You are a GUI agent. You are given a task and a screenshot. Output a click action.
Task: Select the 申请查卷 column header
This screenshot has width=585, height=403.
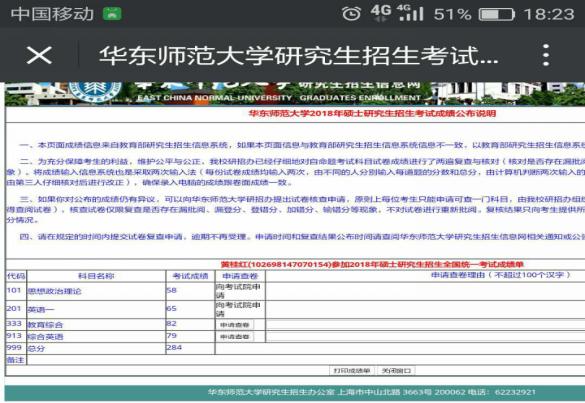(240, 276)
